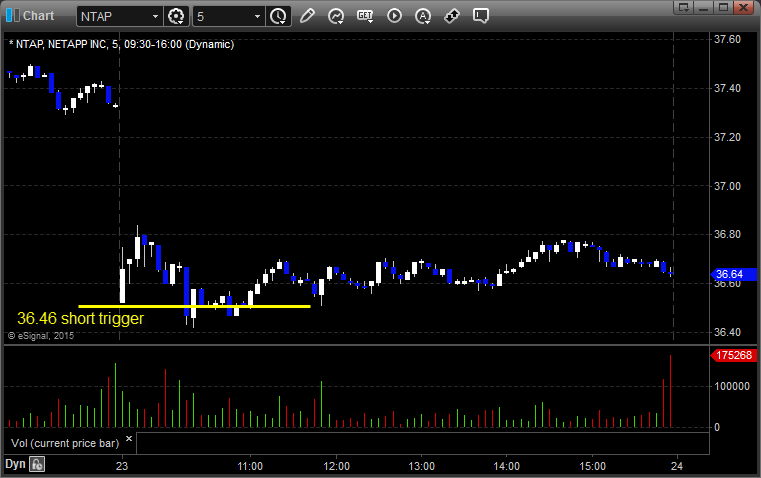
Task: Click the 23 date axis label
Action: 122,466
